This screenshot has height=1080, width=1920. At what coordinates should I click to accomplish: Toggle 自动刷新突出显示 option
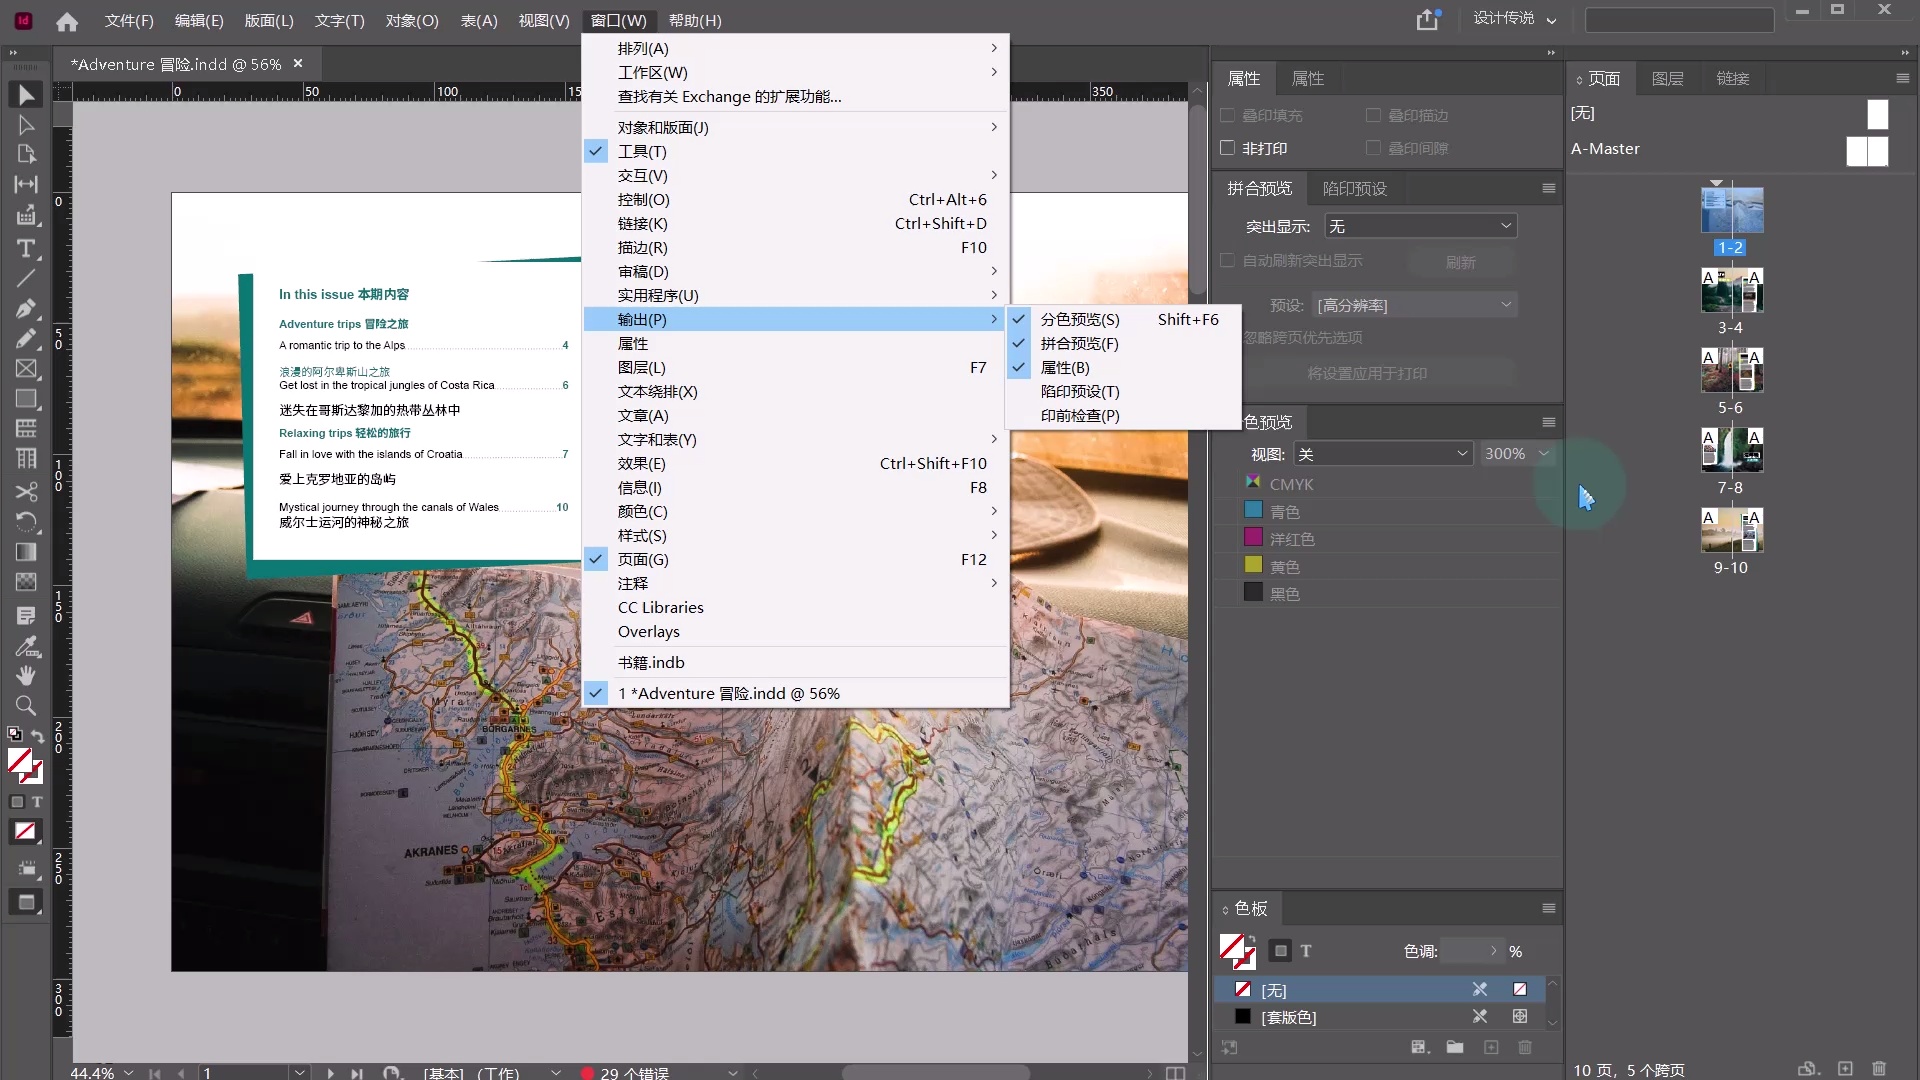tap(1227, 260)
